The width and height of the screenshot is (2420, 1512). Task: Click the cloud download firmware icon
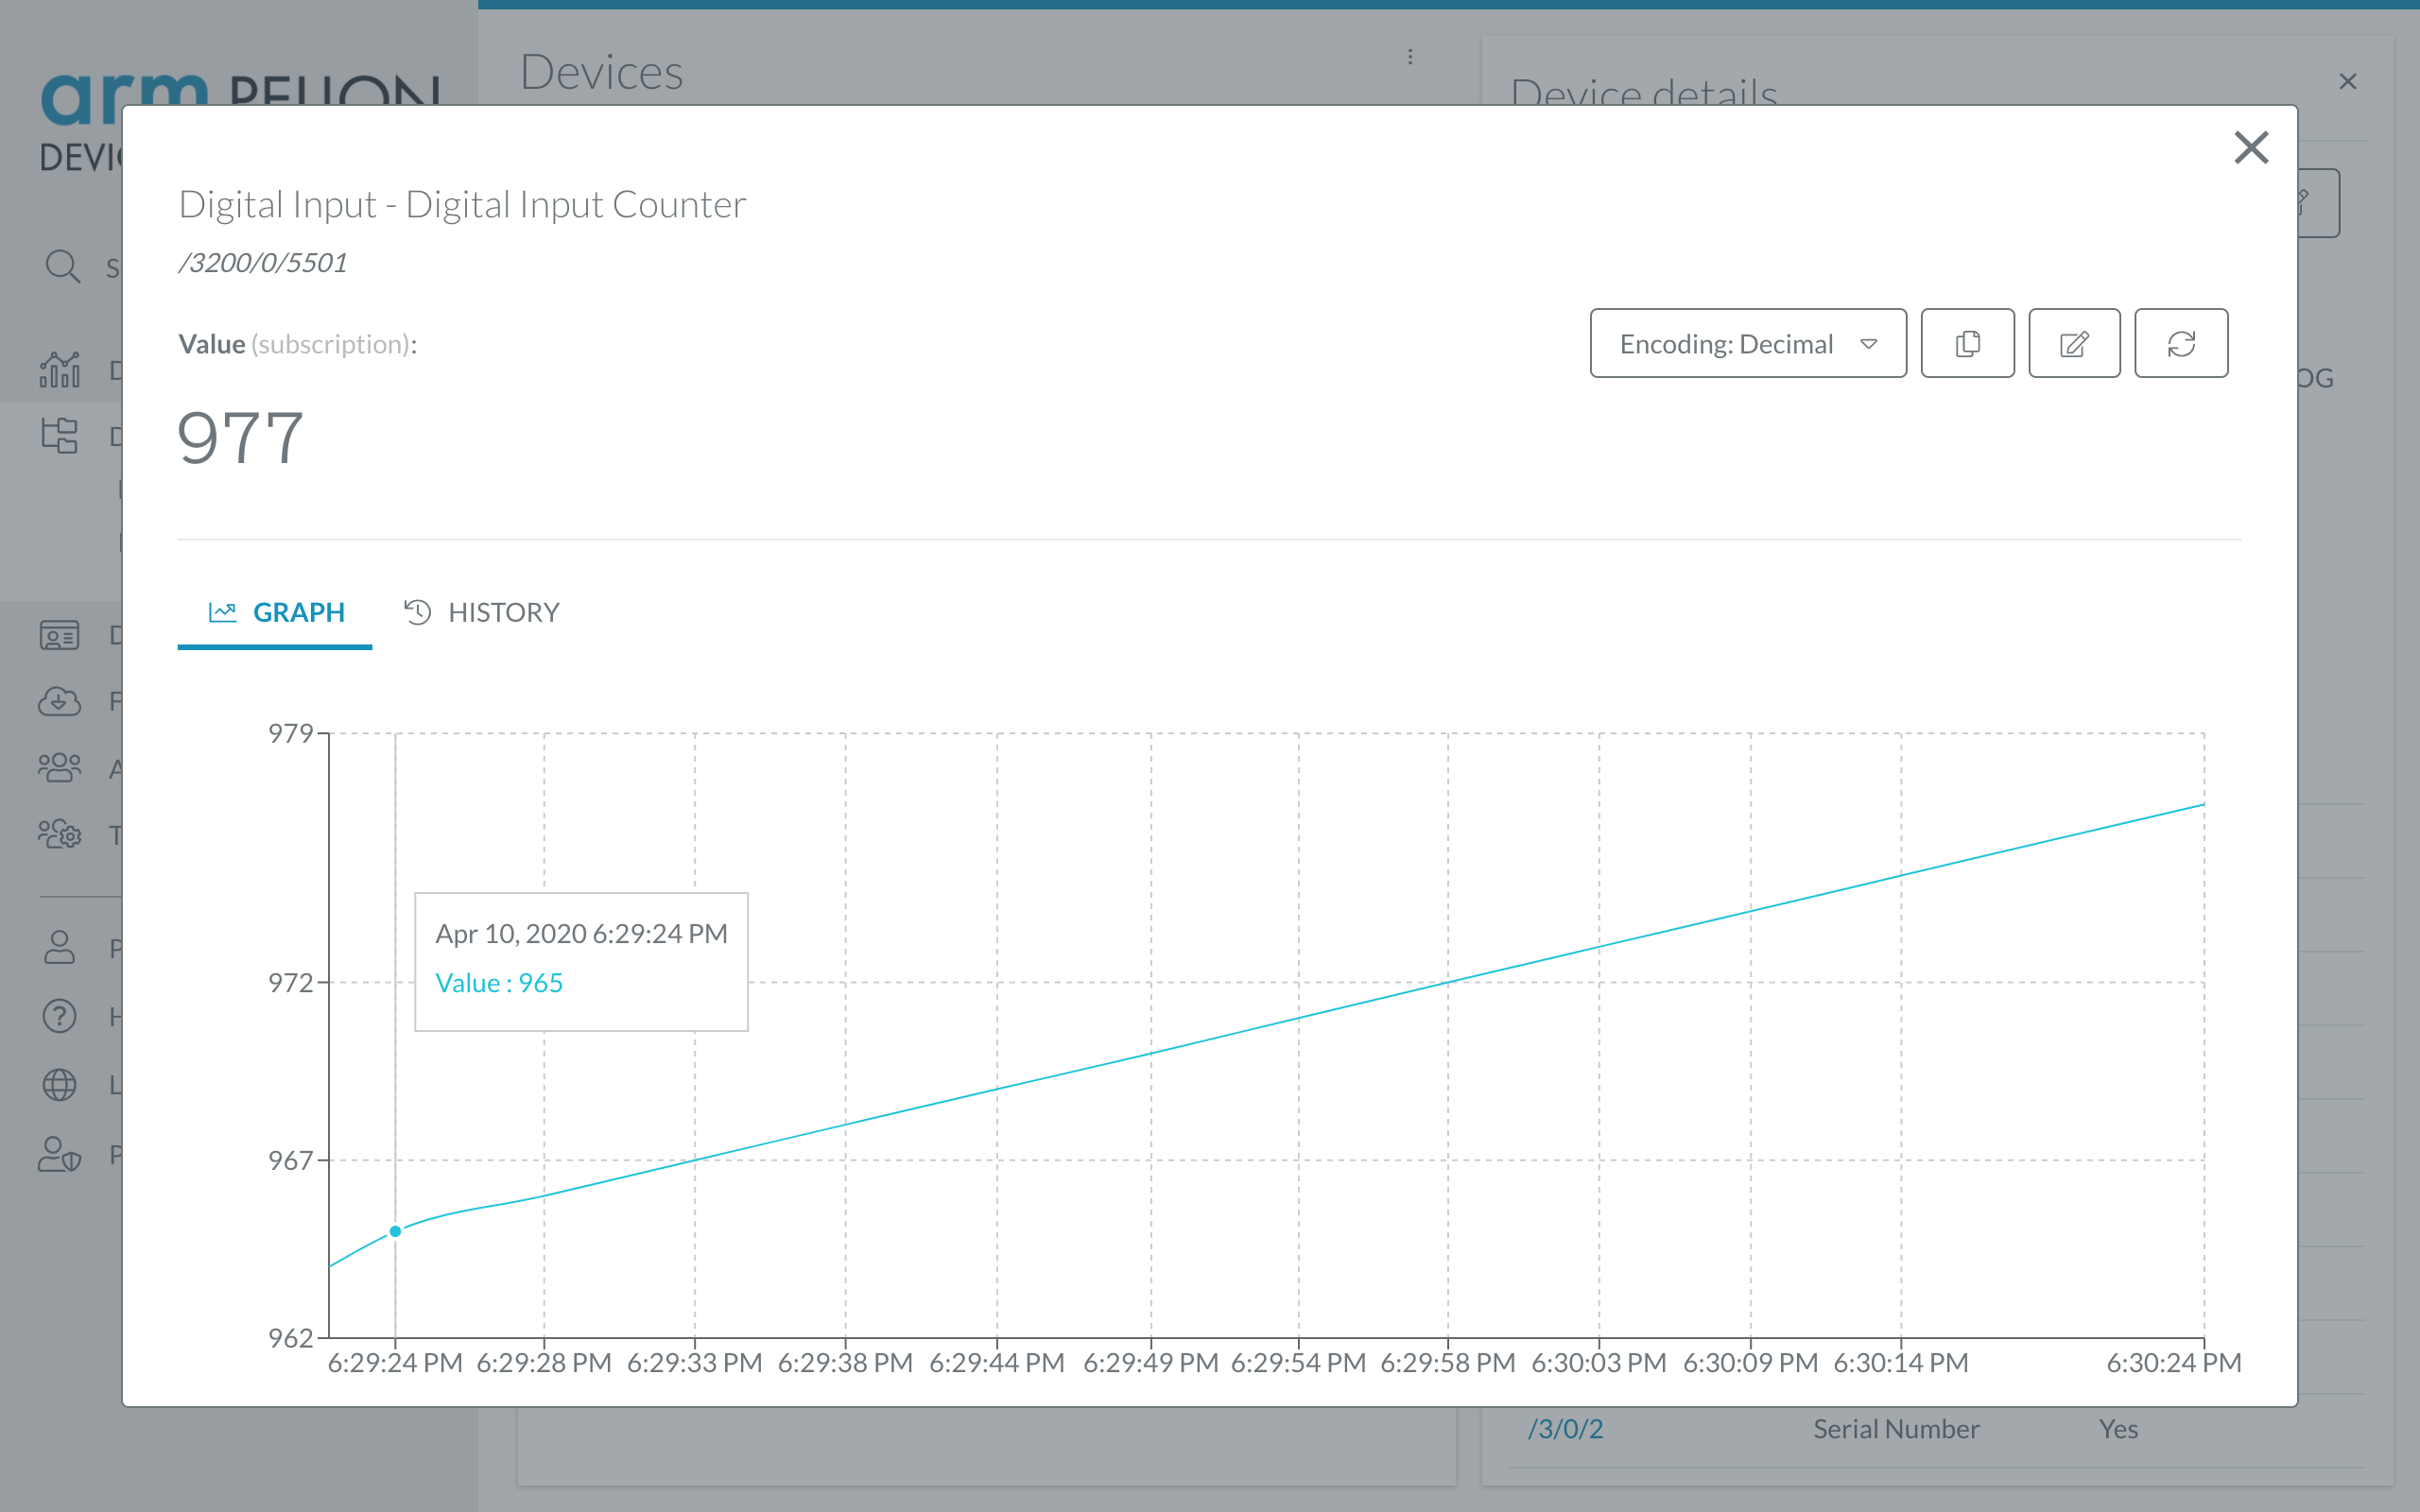tap(60, 701)
